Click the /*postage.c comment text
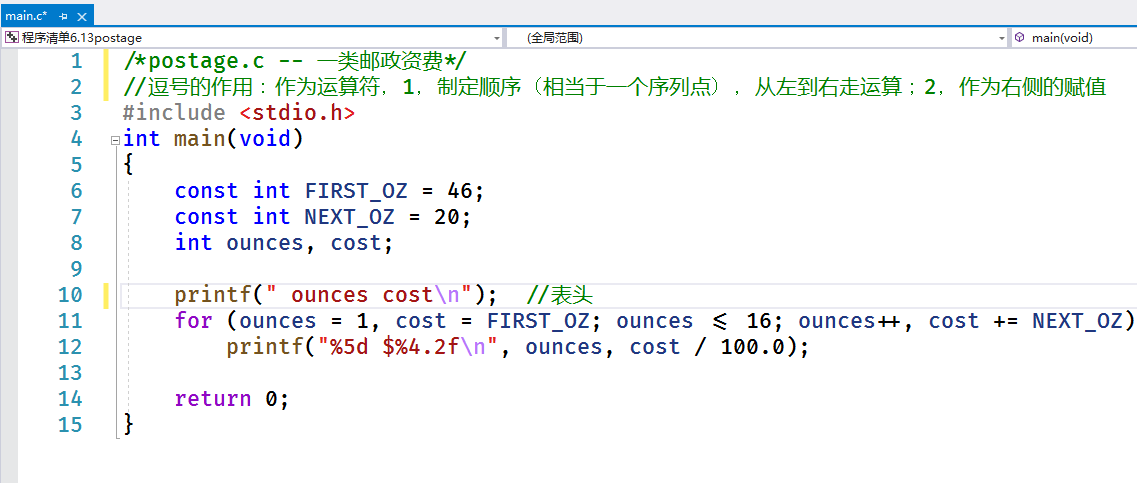This screenshot has width=1137, height=483. (295, 61)
